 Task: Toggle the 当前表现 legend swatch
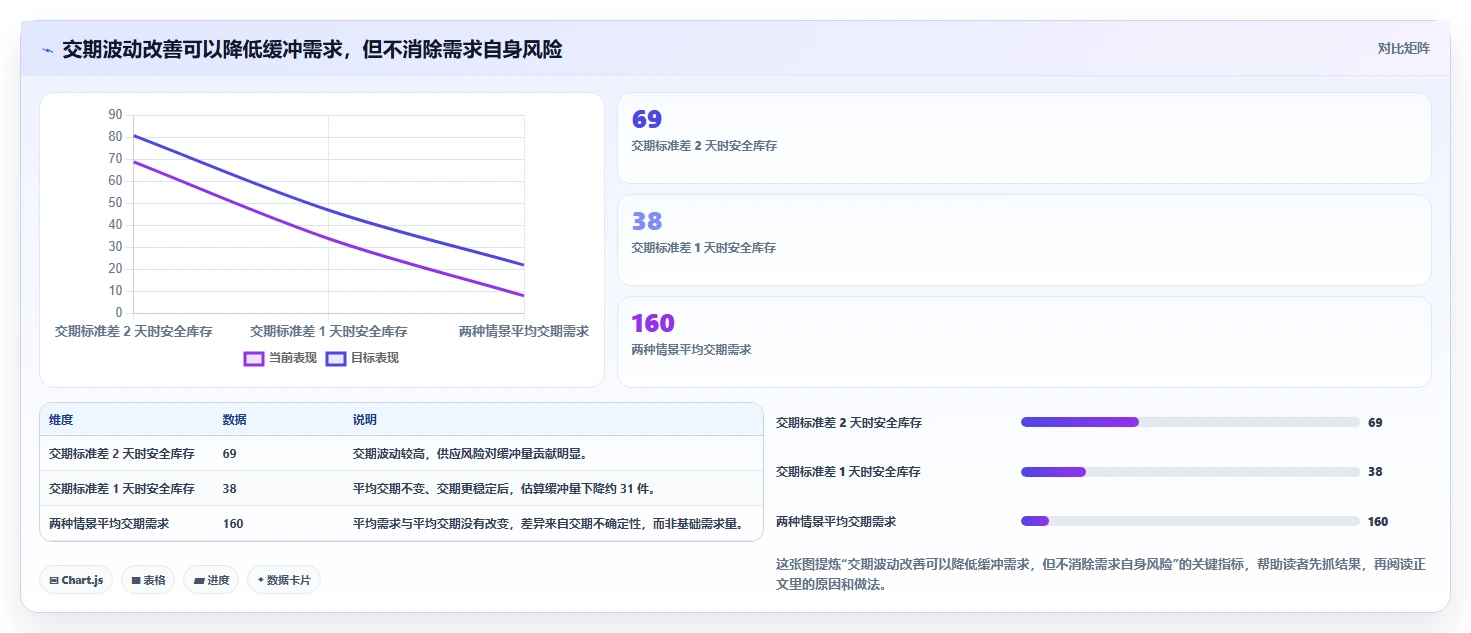coord(254,358)
